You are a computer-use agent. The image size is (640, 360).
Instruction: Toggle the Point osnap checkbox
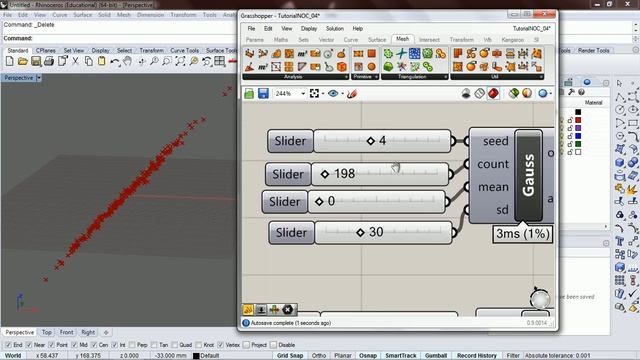point(51,345)
